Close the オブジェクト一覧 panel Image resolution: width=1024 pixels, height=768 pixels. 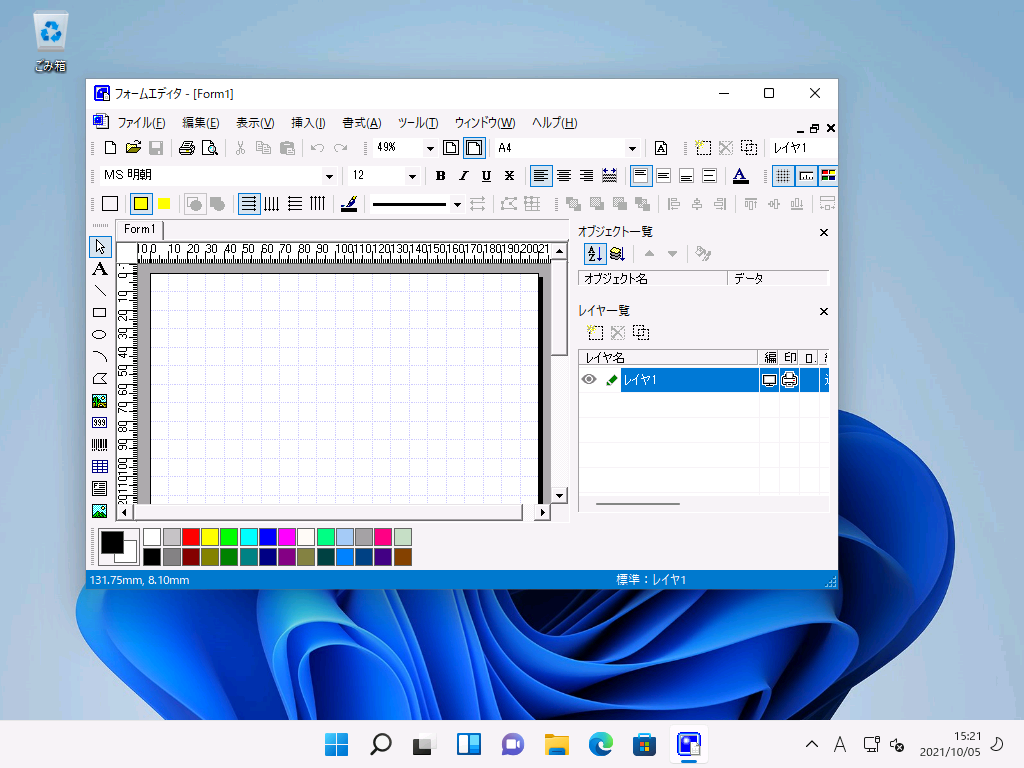coord(824,232)
